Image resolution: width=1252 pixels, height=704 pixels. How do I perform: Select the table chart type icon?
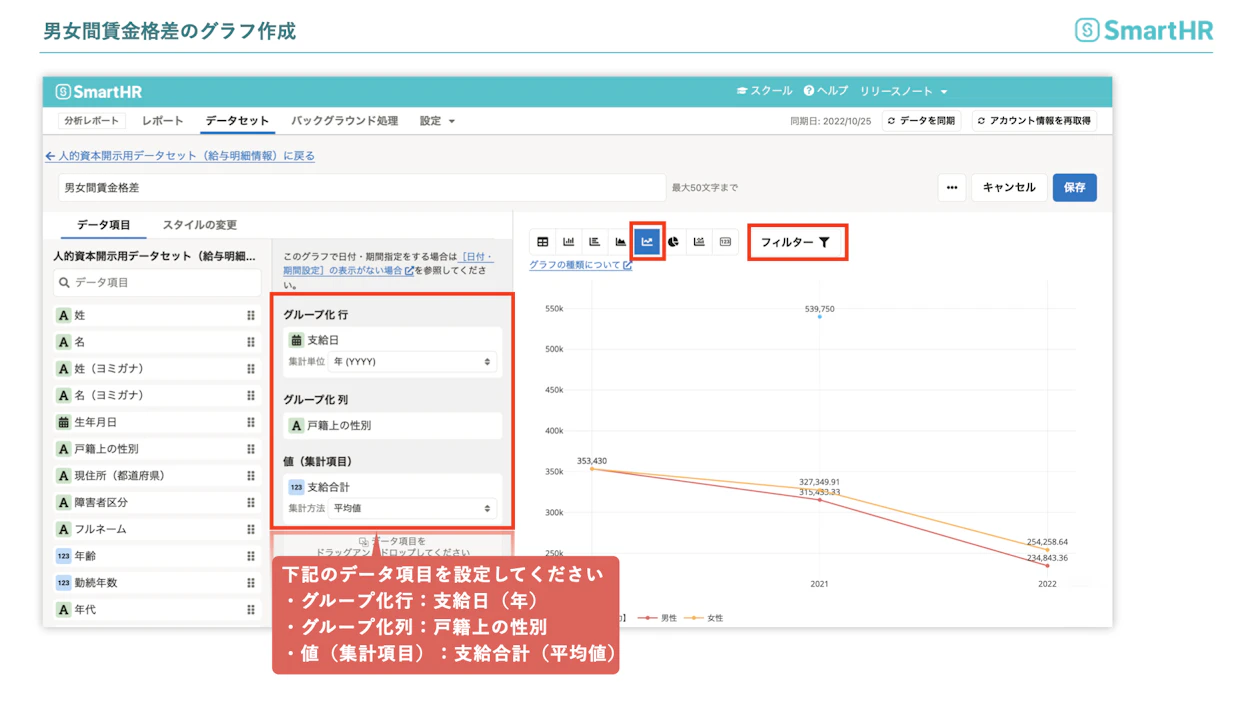pyautogui.click(x=543, y=242)
